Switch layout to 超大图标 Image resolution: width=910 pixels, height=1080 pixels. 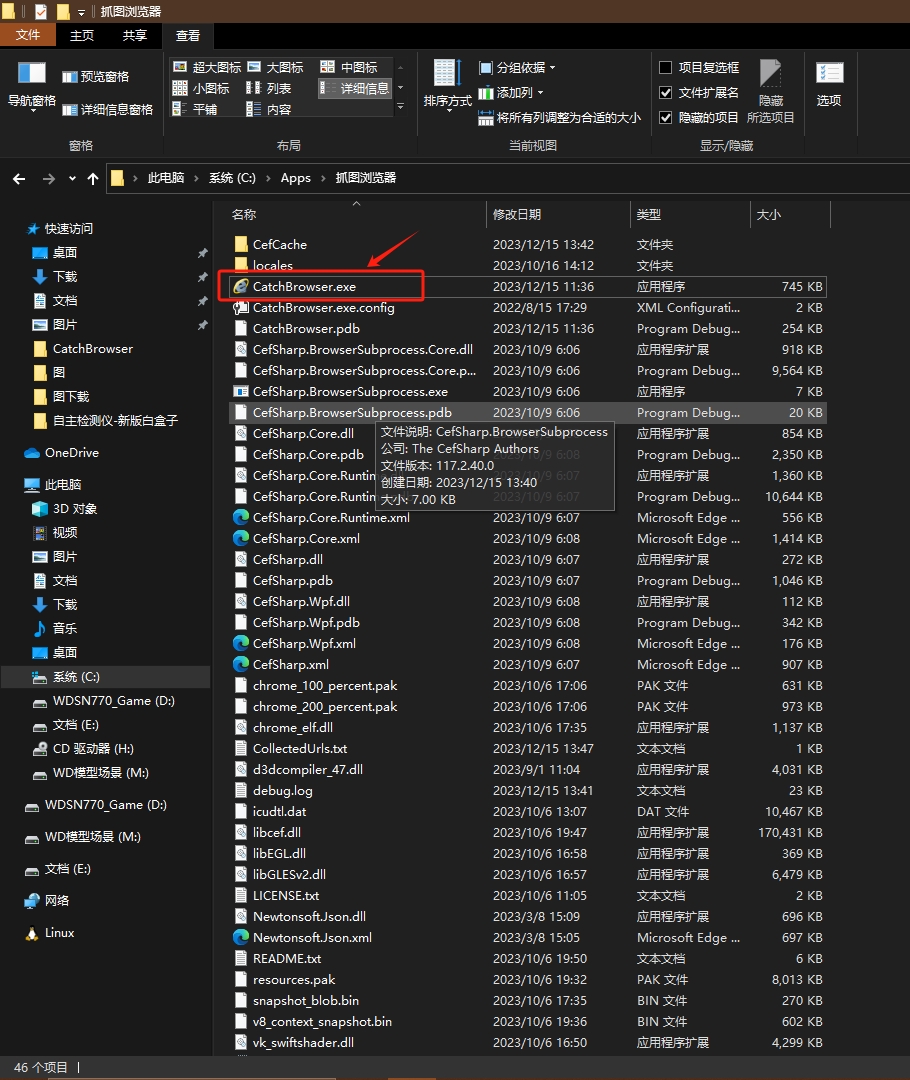pyautogui.click(x=207, y=67)
